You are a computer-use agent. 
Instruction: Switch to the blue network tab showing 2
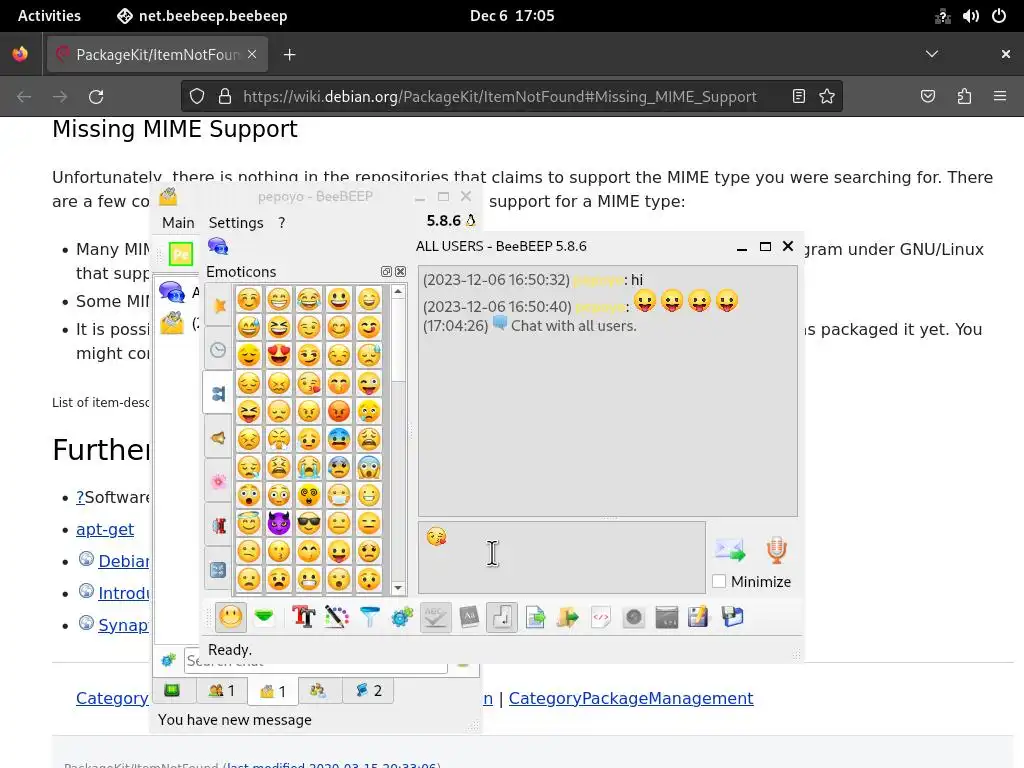[368, 690]
